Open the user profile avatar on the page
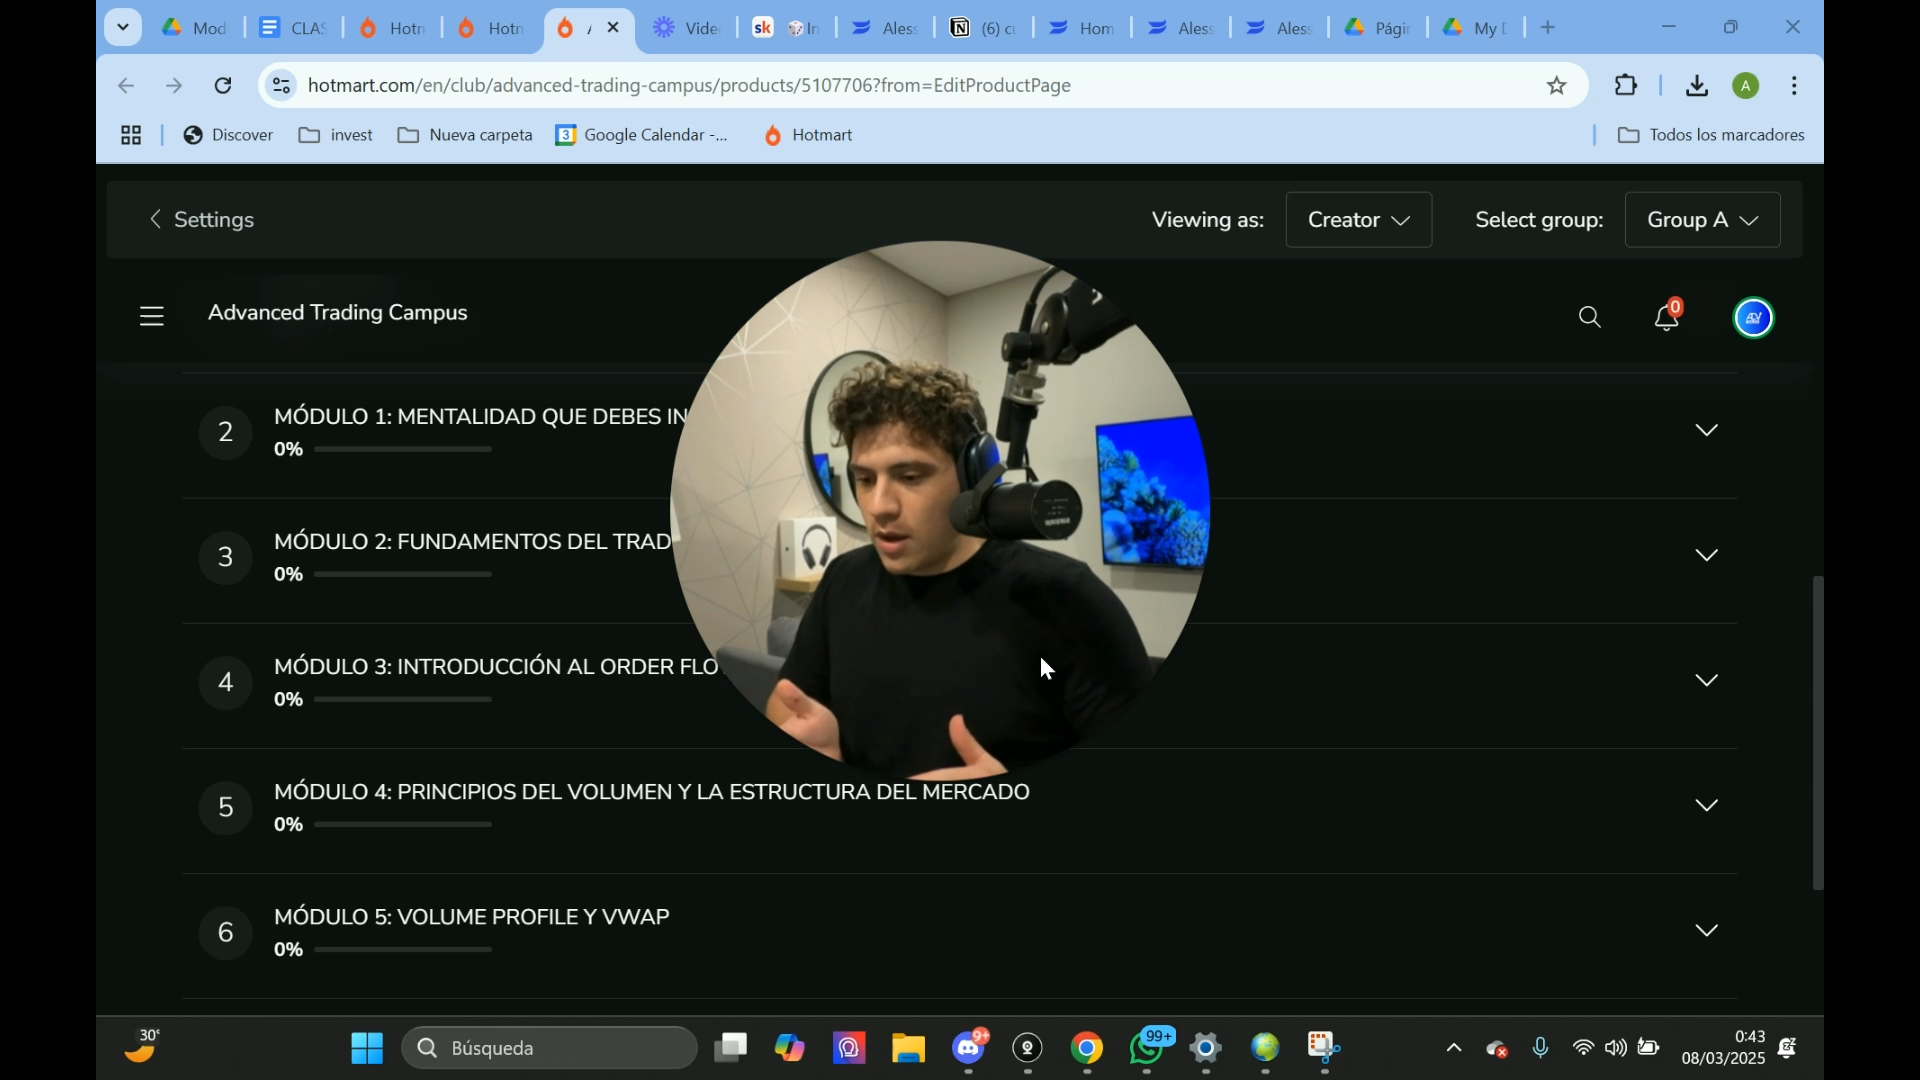 tap(1754, 318)
